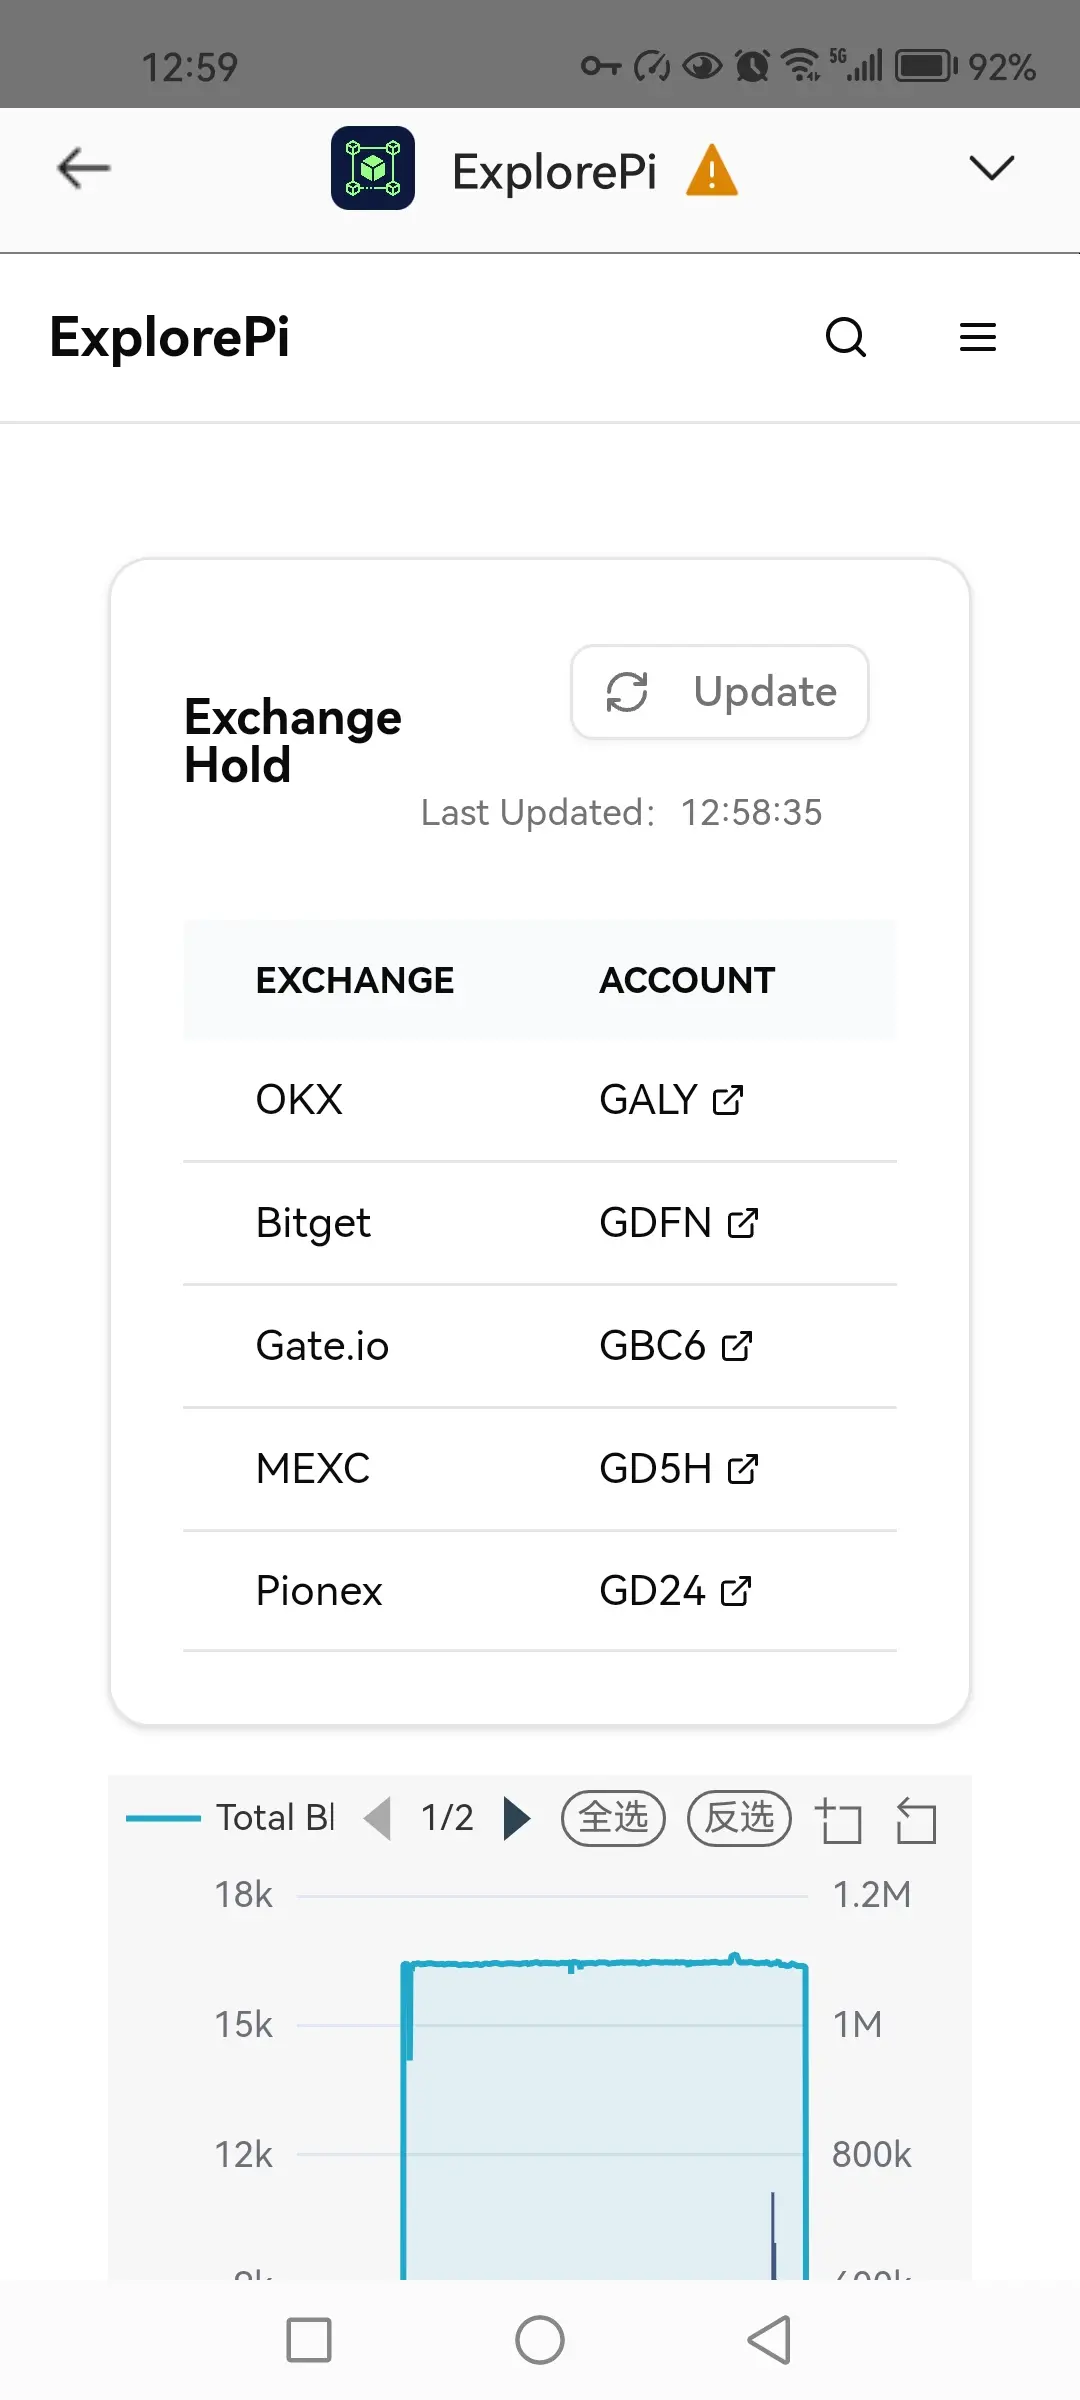Image resolution: width=1080 pixels, height=2400 pixels.
Task: Open the Gate.io GBC6 account link
Action: coord(676,1346)
